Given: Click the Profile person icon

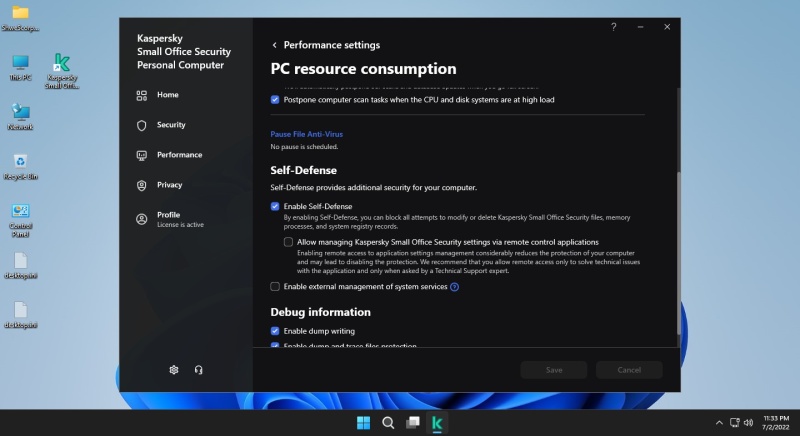Looking at the screenshot, I should (x=142, y=219).
